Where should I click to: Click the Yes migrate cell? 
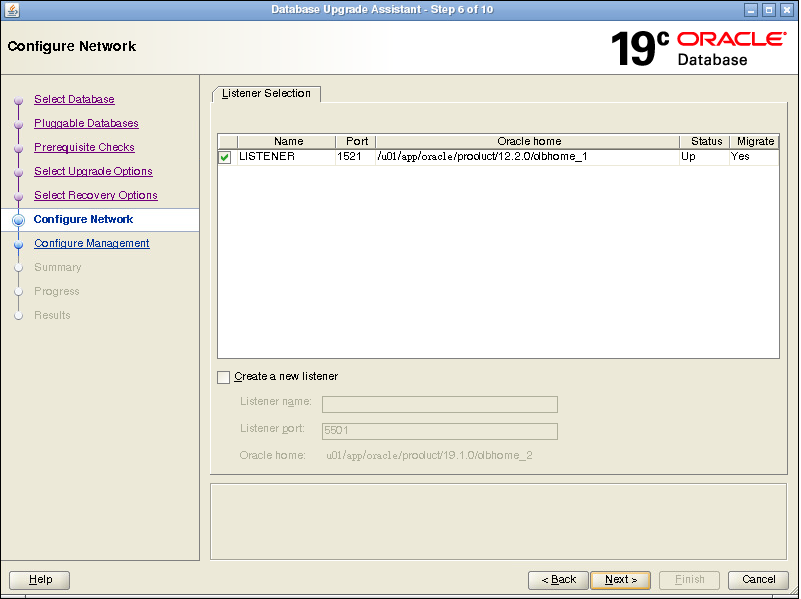755,157
